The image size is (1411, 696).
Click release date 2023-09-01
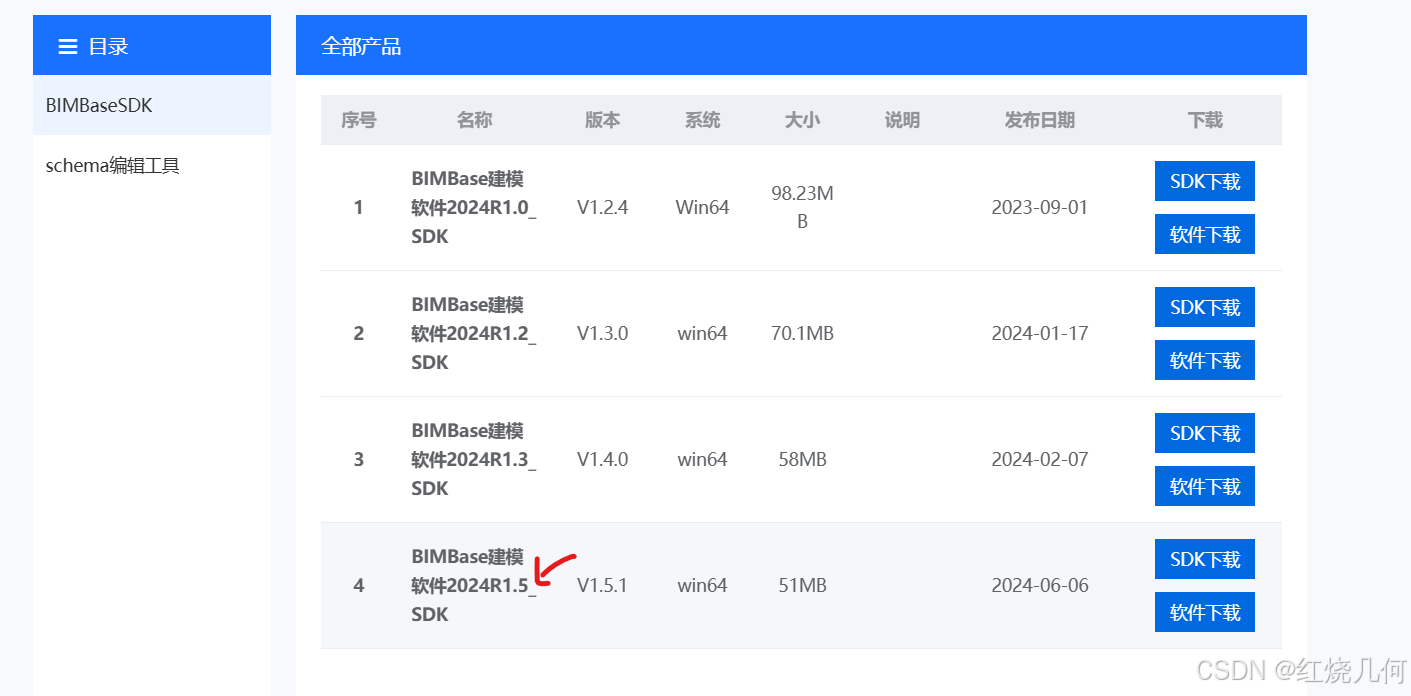click(x=1039, y=208)
